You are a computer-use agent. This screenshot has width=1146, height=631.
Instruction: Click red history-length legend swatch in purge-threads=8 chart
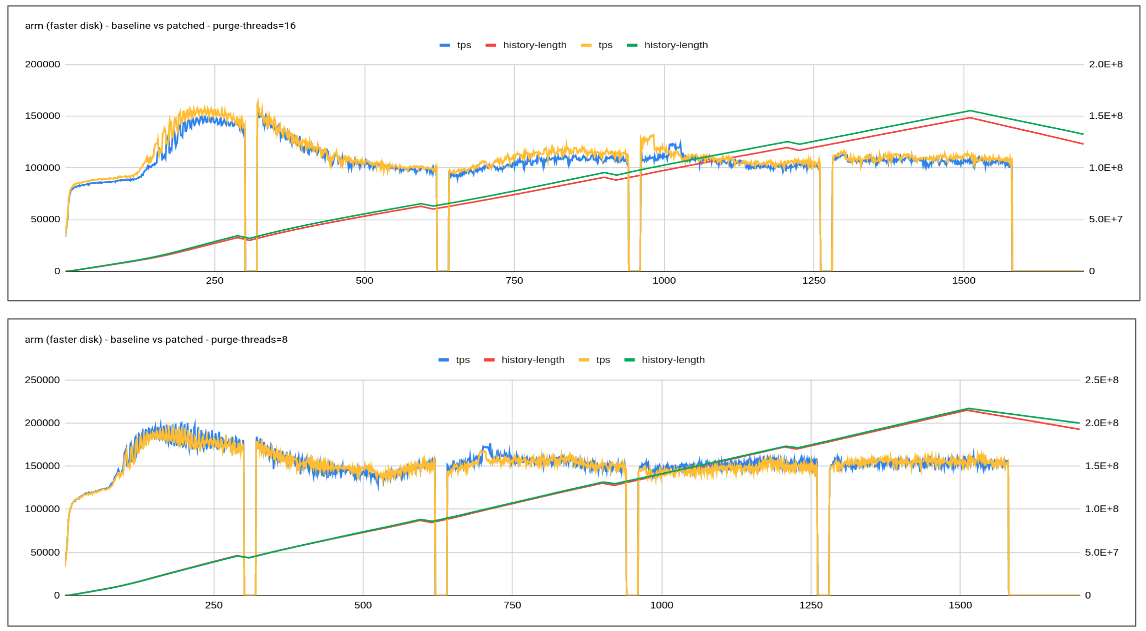pyautogui.click(x=490, y=360)
